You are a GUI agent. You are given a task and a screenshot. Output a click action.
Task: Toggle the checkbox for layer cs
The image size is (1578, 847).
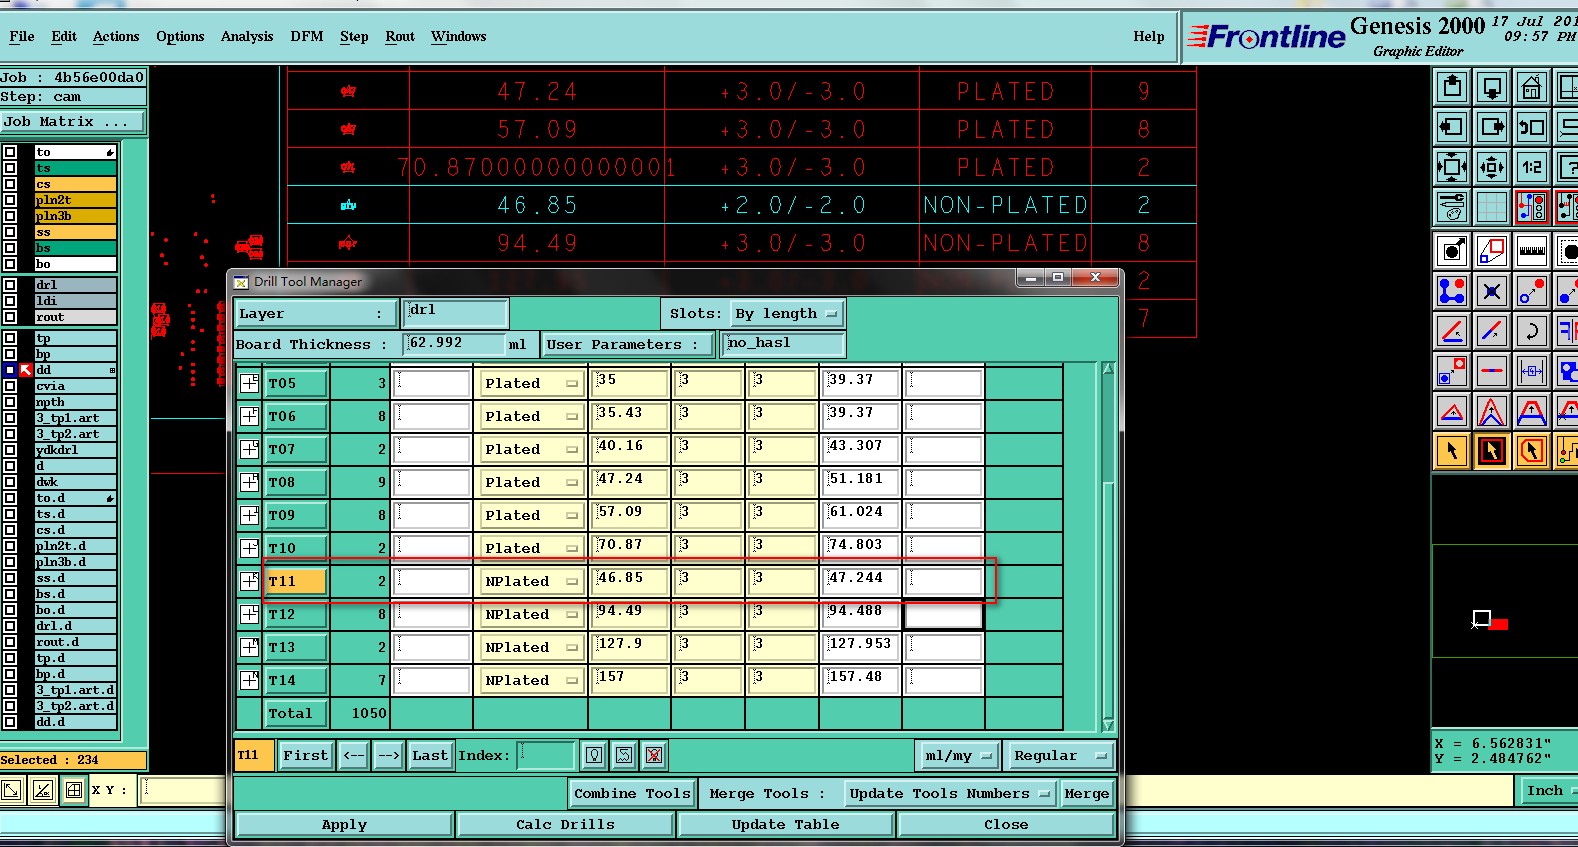point(10,184)
